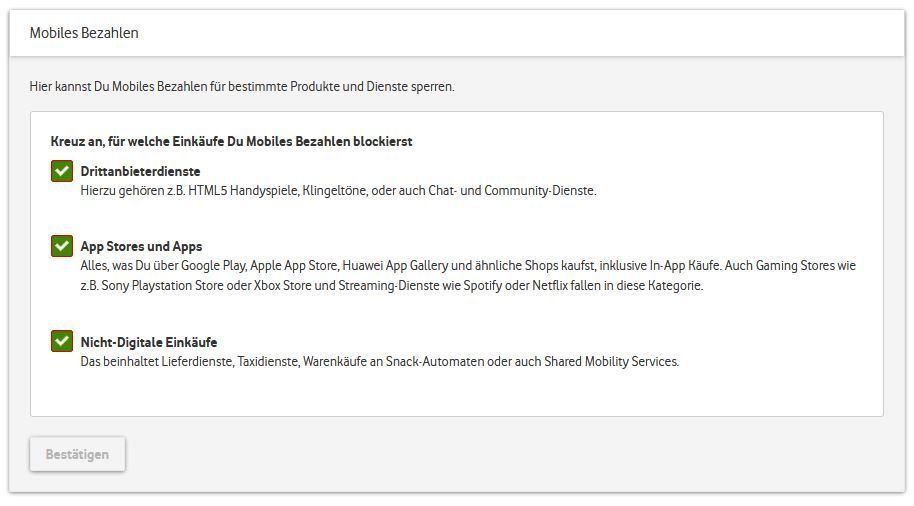
Task: Disable the Nicht-Digitale Einkäufe checkbox
Action: (62, 342)
